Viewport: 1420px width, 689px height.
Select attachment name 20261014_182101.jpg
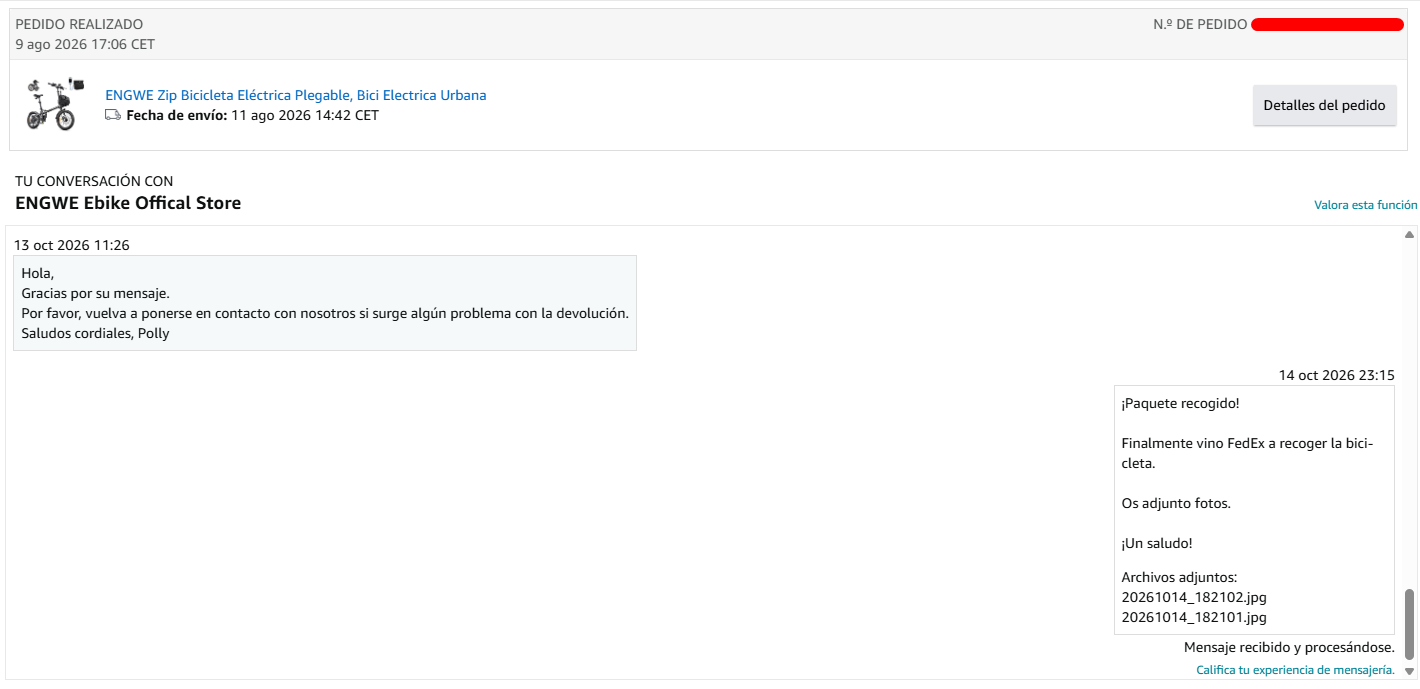pos(1194,617)
